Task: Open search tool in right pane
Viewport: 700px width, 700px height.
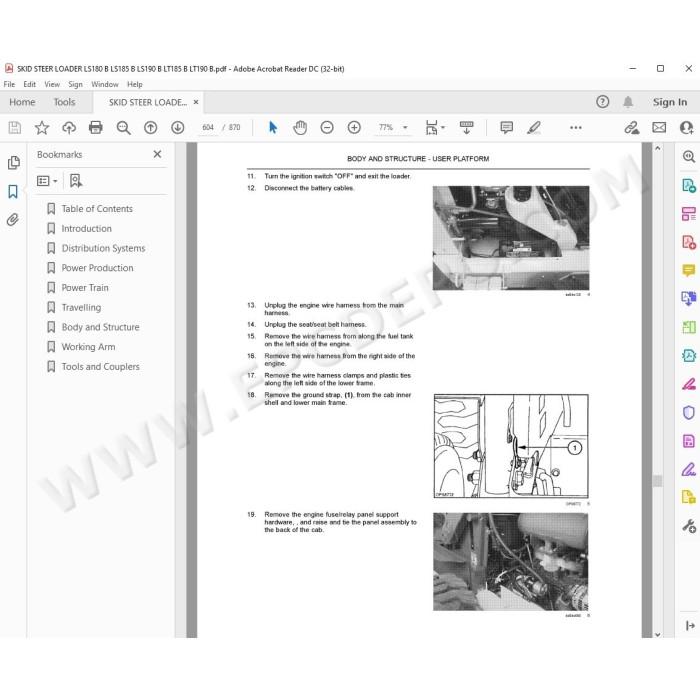Action: pyautogui.click(x=689, y=156)
